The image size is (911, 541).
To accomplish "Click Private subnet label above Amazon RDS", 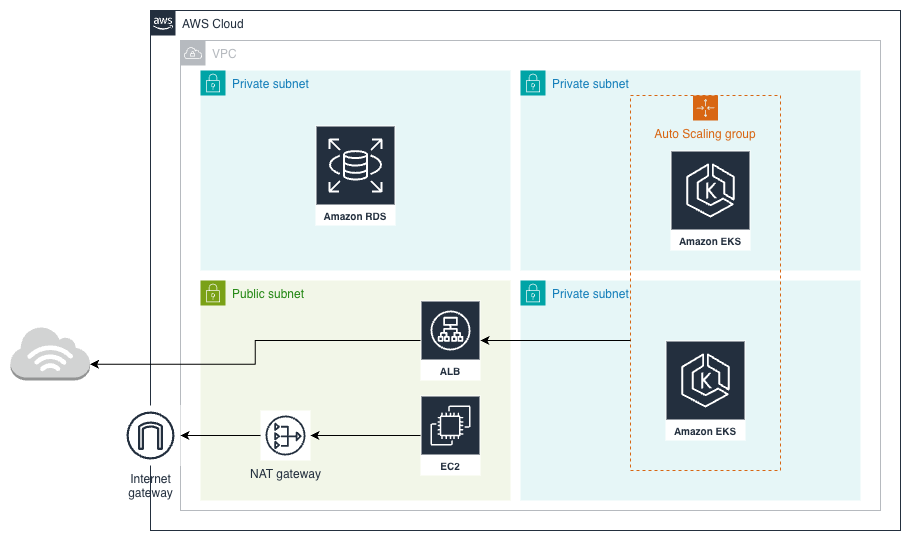I will point(270,84).
